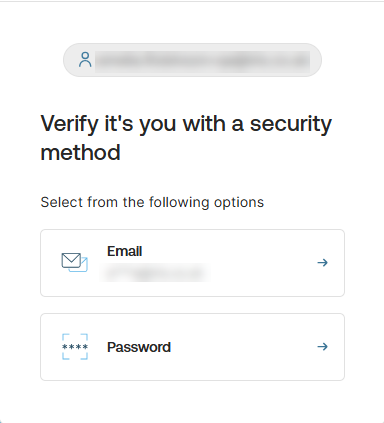
Task: Choose the Email security method card
Action: click(192, 263)
